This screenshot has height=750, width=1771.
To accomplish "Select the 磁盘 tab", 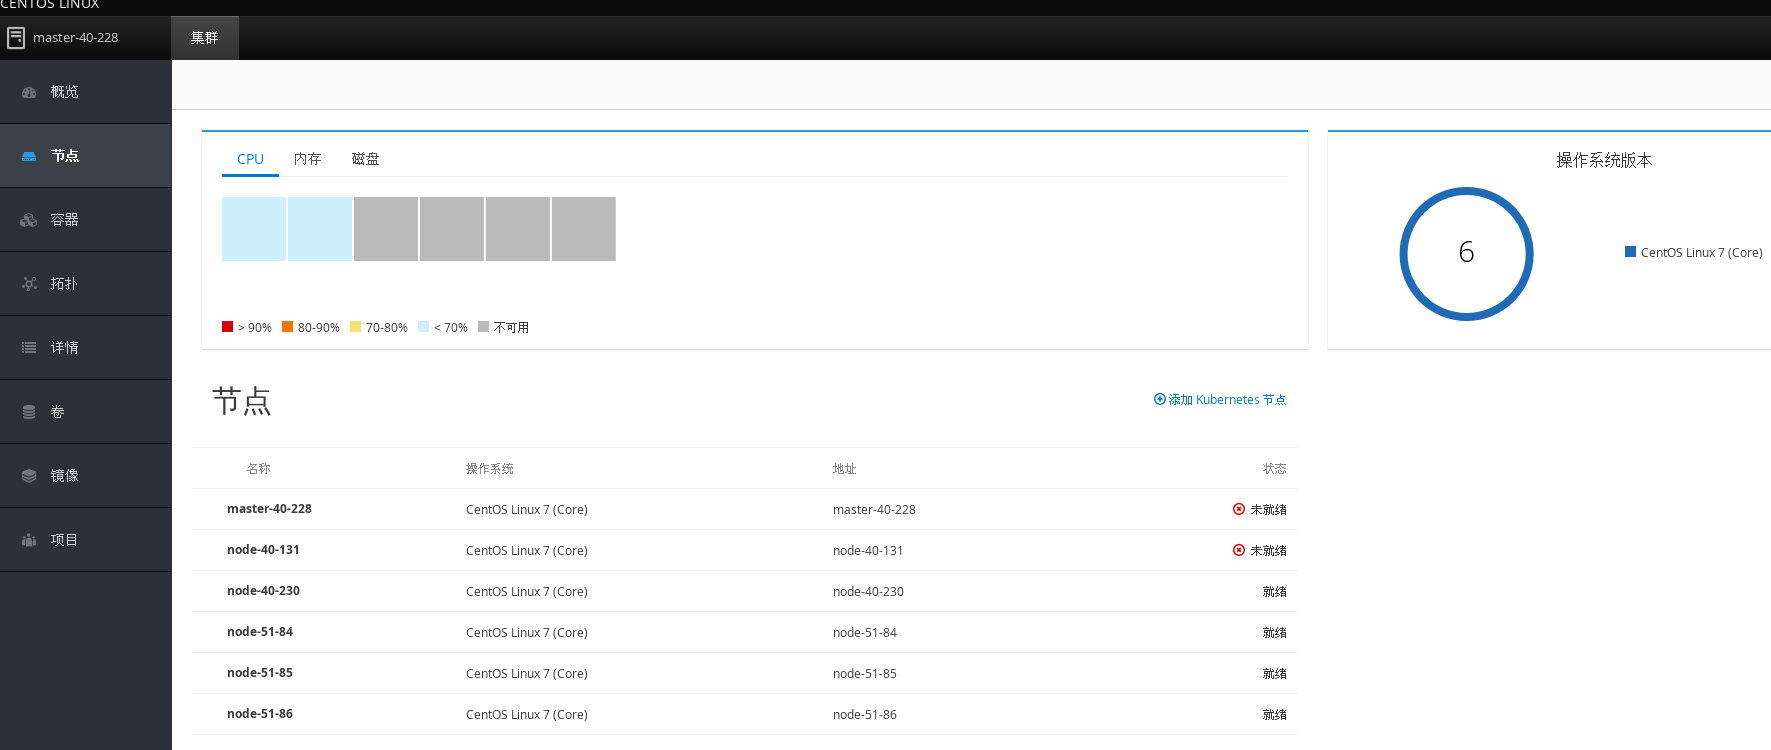I will [365, 159].
